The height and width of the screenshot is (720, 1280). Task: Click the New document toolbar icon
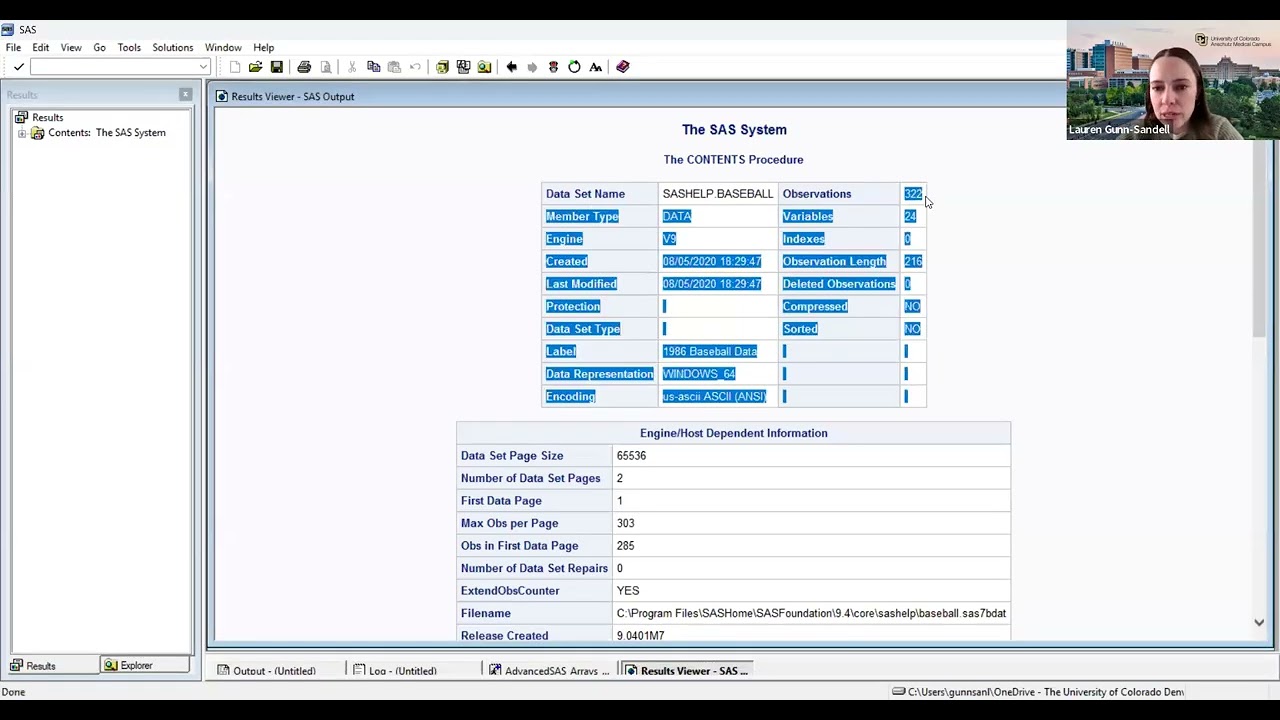tap(235, 67)
